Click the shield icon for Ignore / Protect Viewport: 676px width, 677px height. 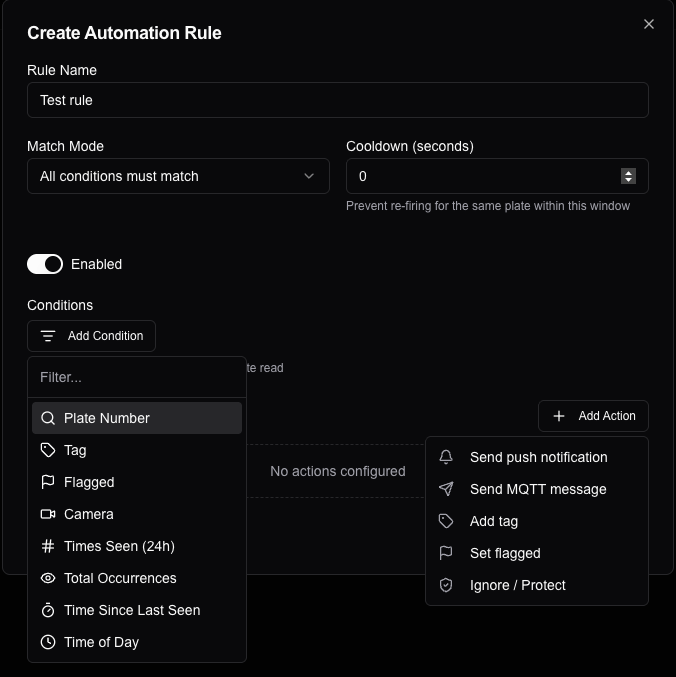click(x=447, y=585)
